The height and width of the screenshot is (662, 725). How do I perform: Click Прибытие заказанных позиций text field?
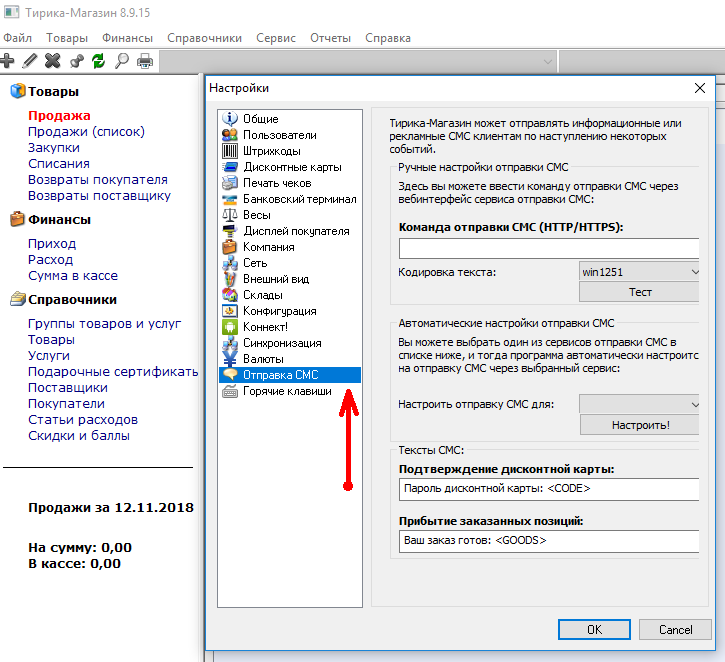click(x=549, y=541)
